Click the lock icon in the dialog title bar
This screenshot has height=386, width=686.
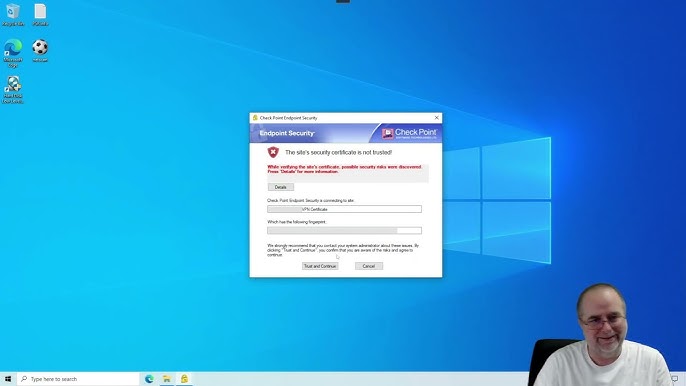click(255, 118)
